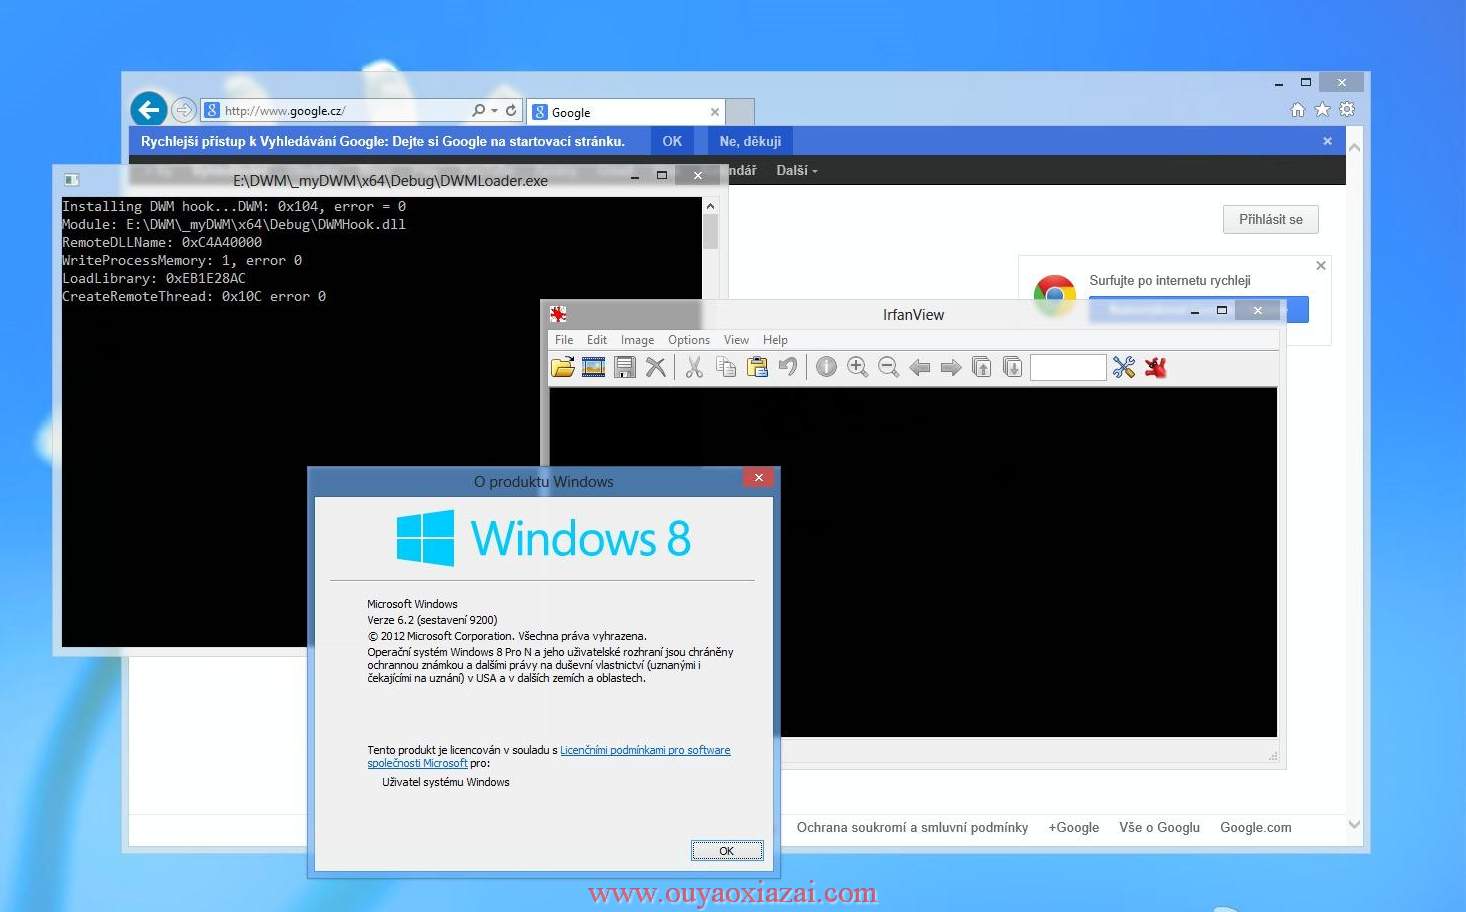
Task: Click the Internet Explorer Forward button
Action: (x=183, y=110)
